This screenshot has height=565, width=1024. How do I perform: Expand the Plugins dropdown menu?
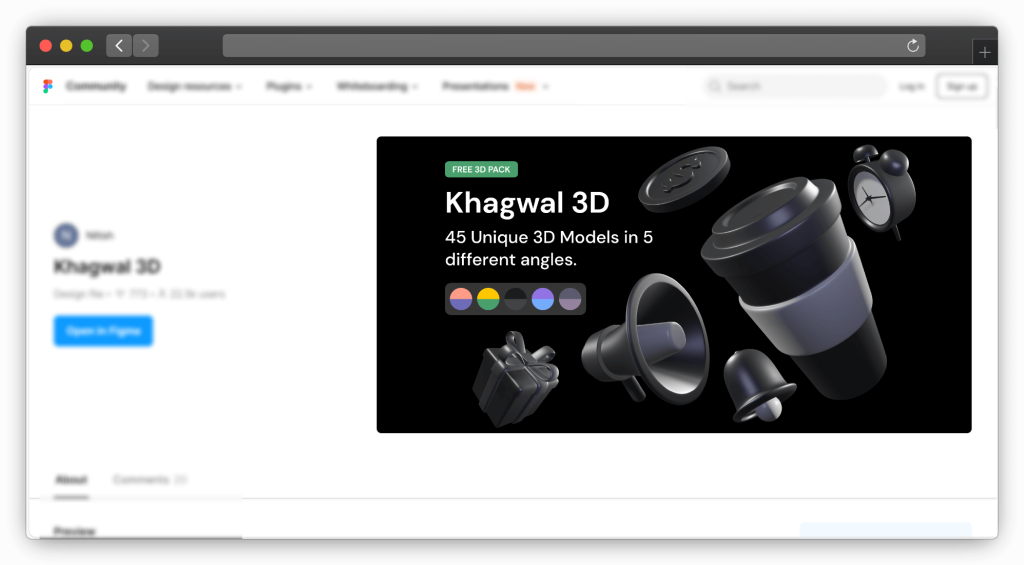coord(289,87)
